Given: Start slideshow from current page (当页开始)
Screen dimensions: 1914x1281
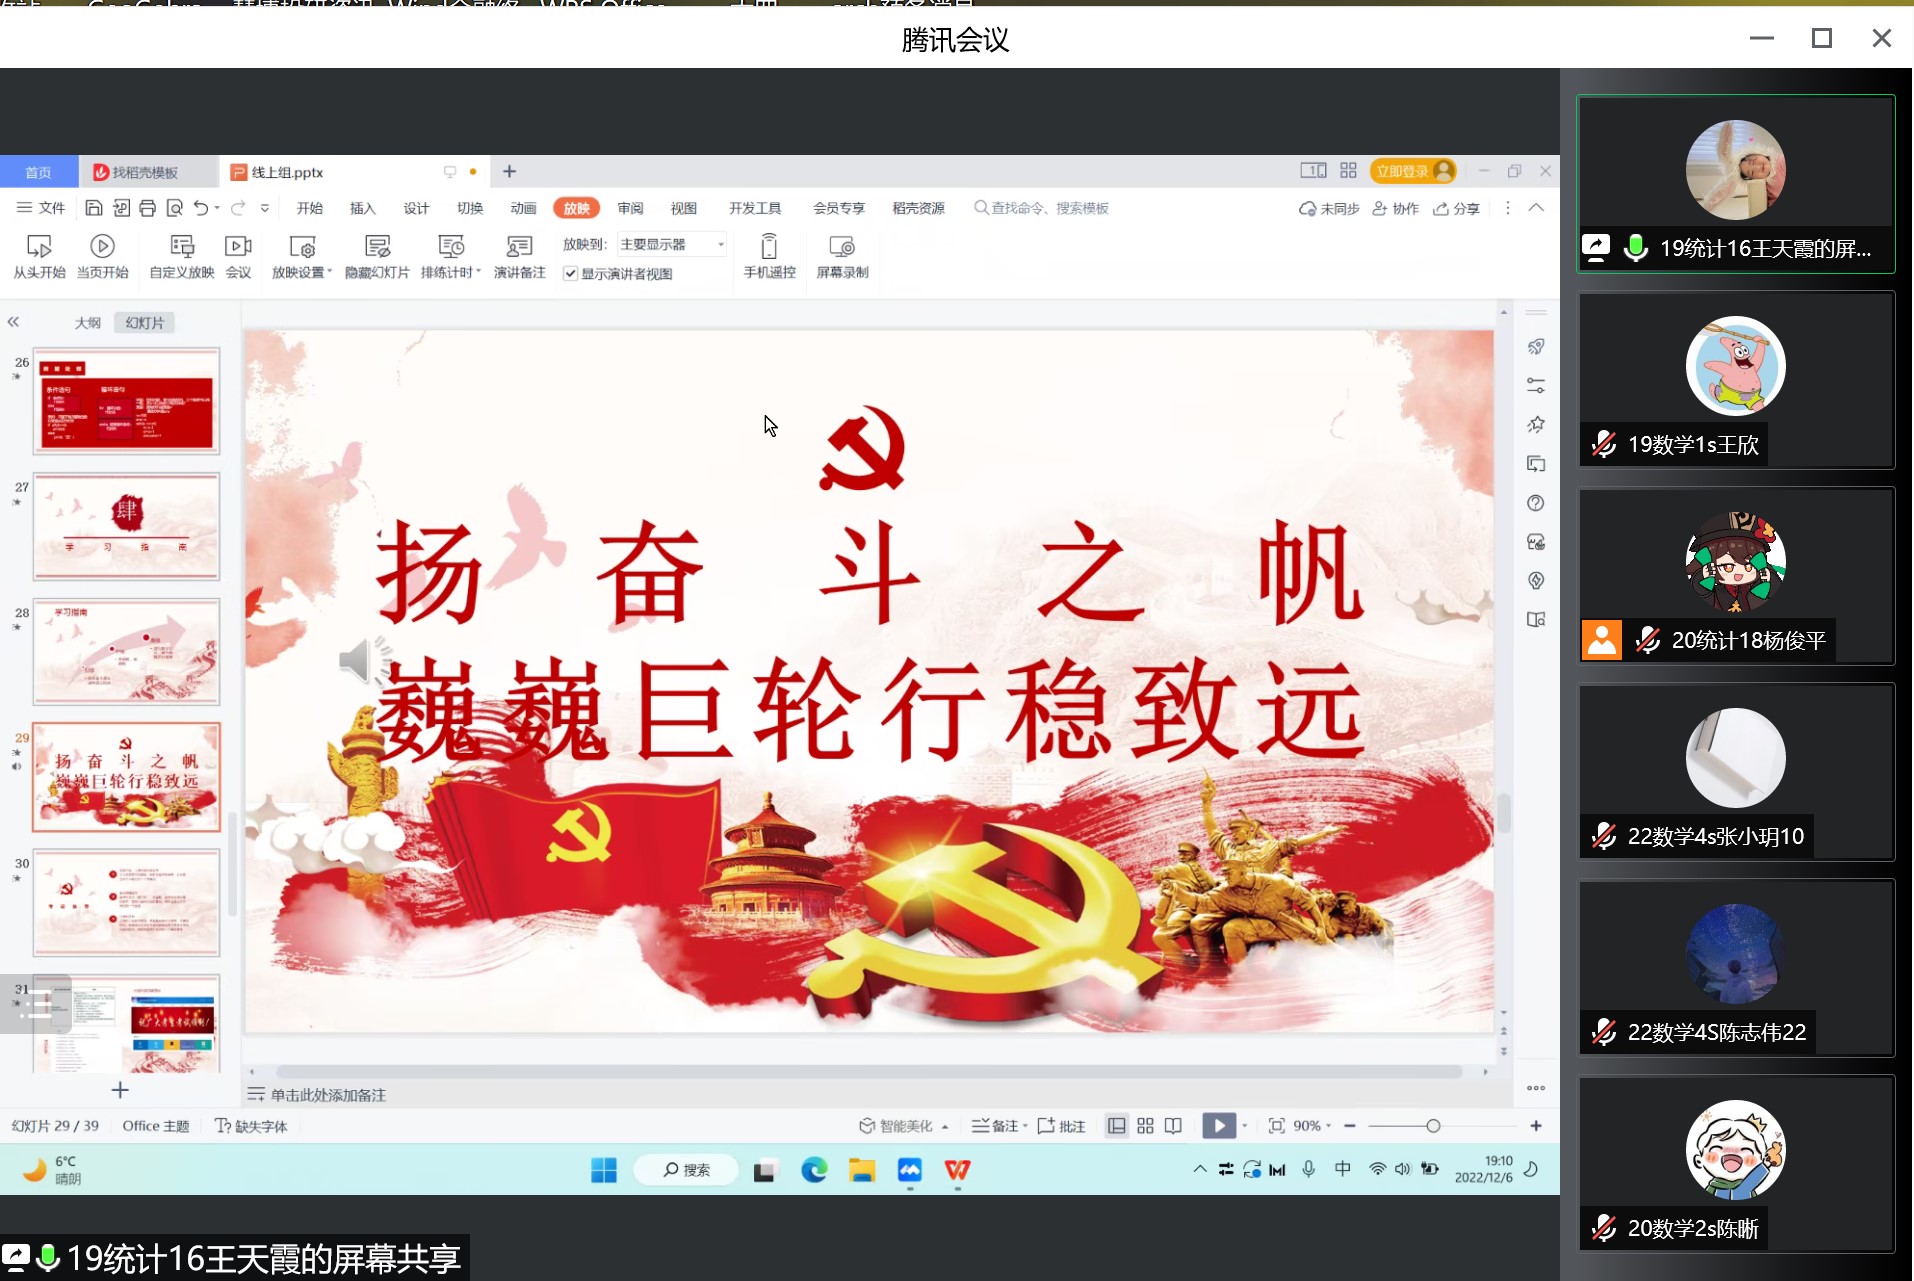Looking at the screenshot, I should click(x=102, y=246).
